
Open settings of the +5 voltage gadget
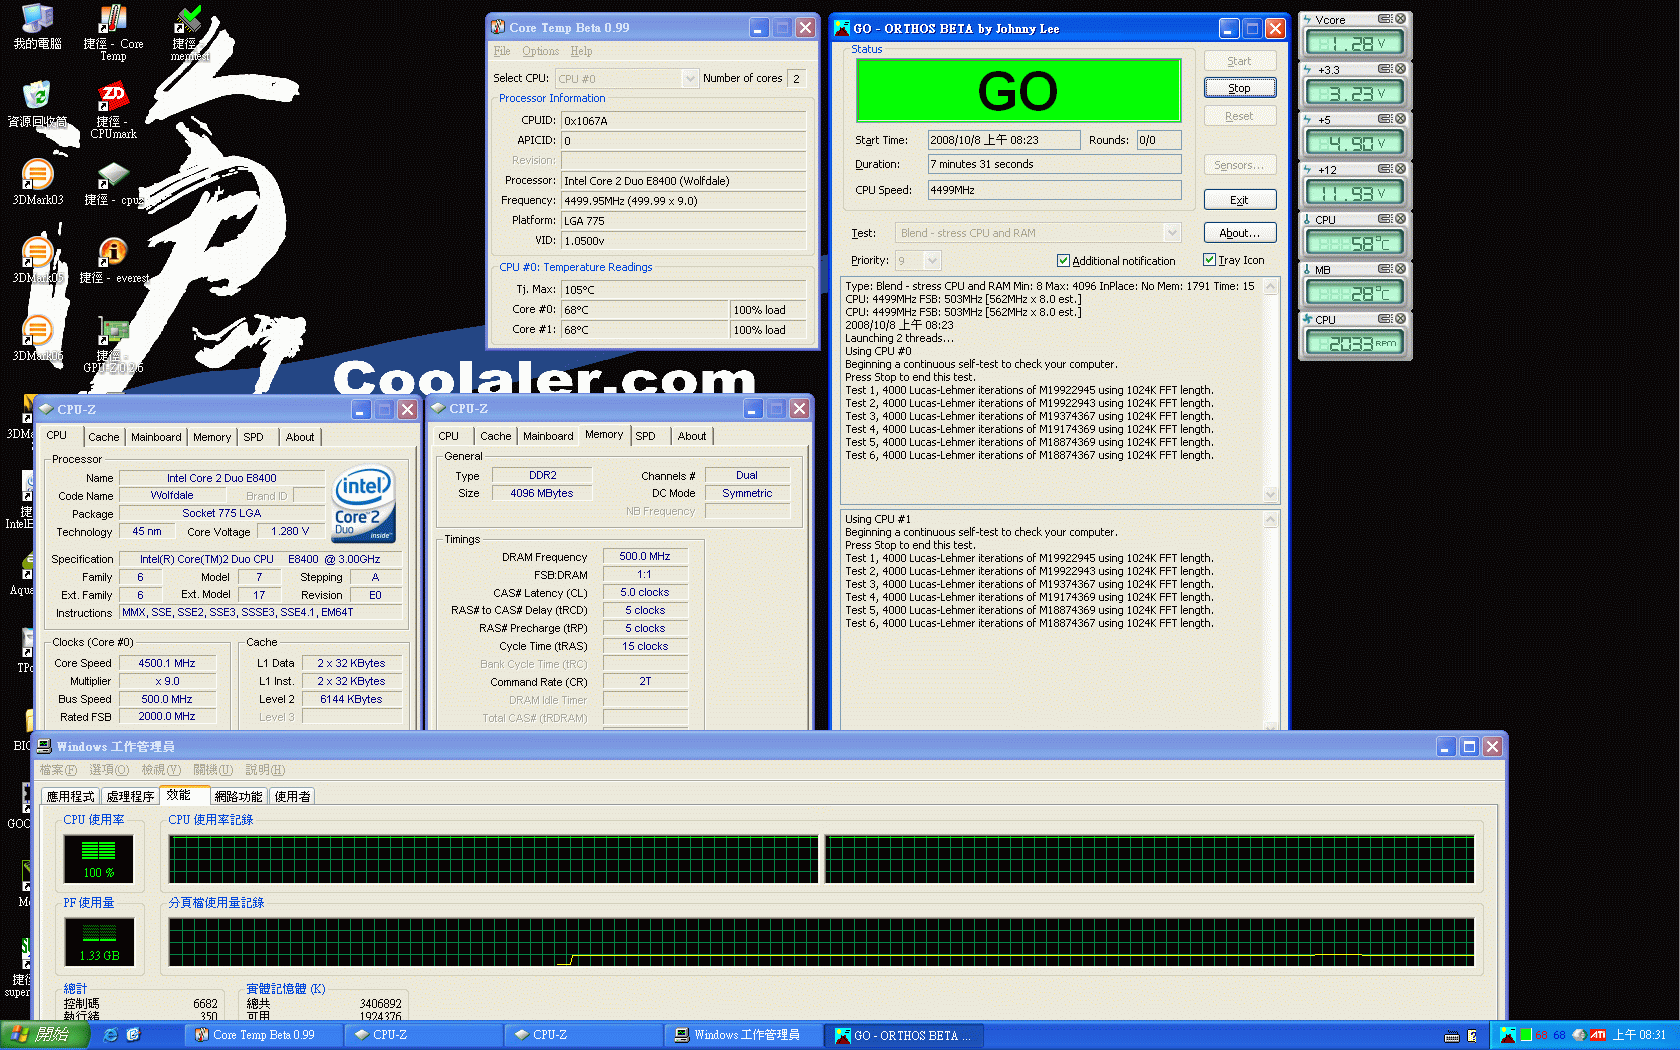[1385, 119]
